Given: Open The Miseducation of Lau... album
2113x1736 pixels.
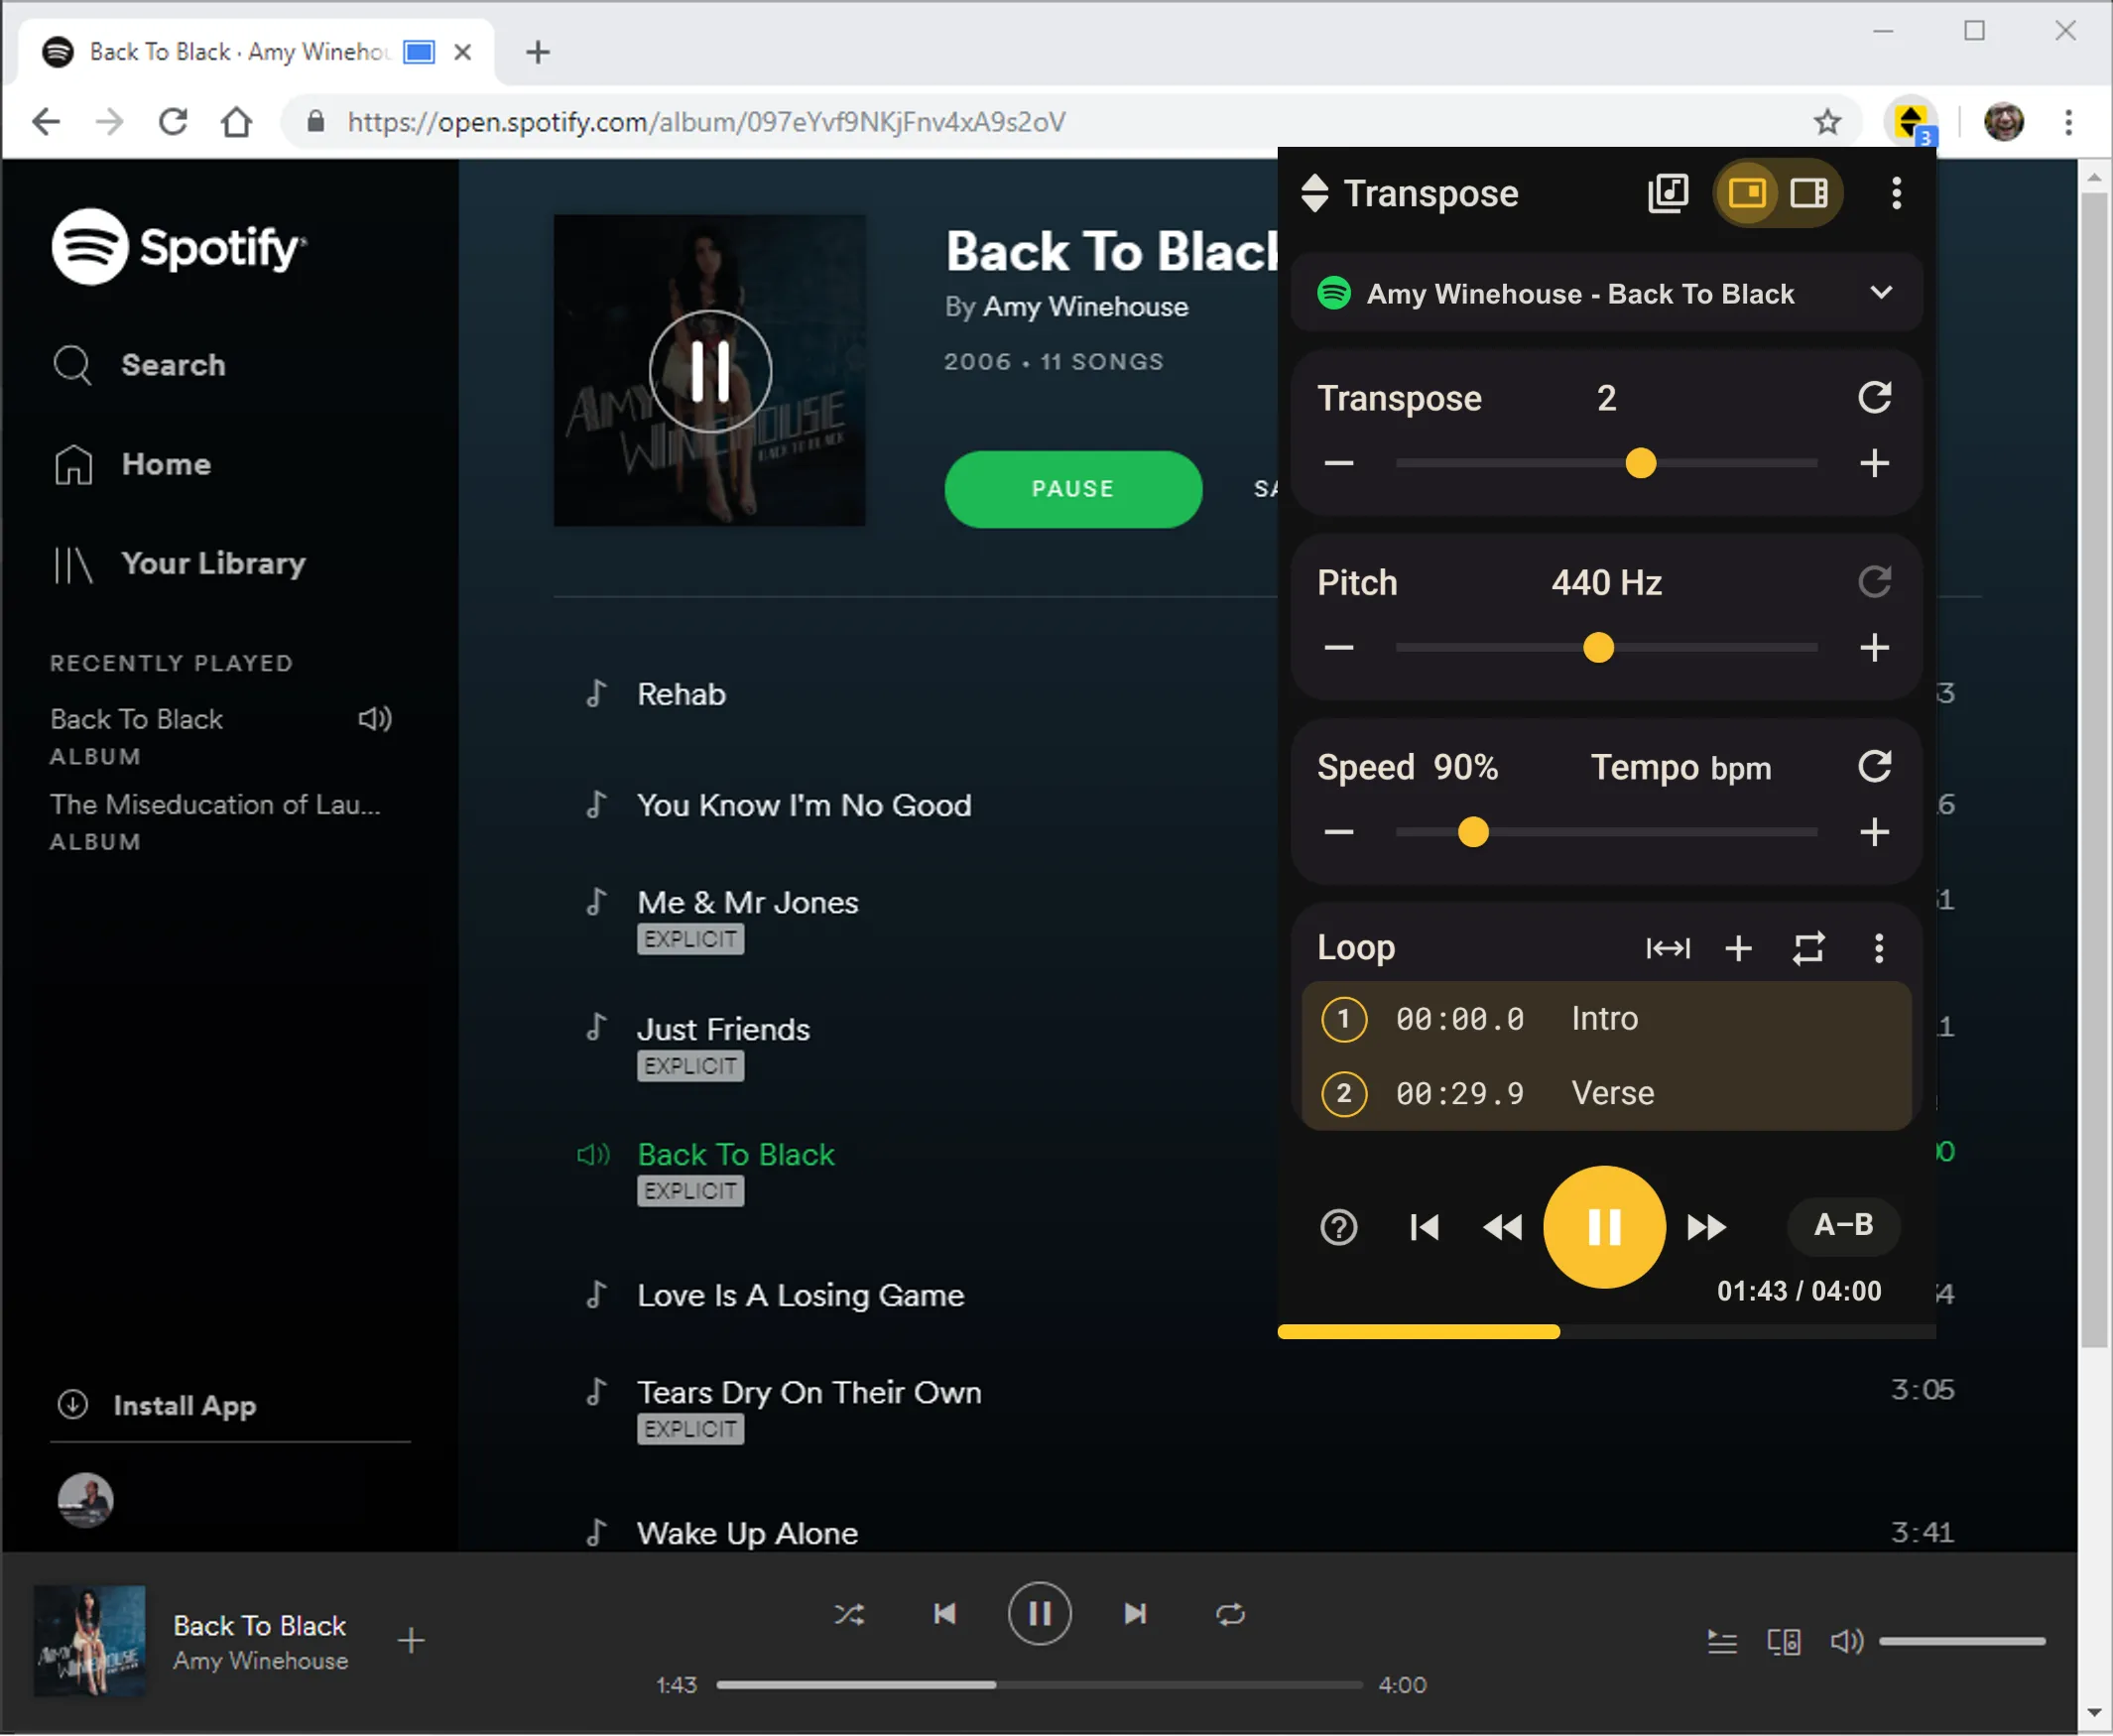Looking at the screenshot, I should click(x=215, y=805).
